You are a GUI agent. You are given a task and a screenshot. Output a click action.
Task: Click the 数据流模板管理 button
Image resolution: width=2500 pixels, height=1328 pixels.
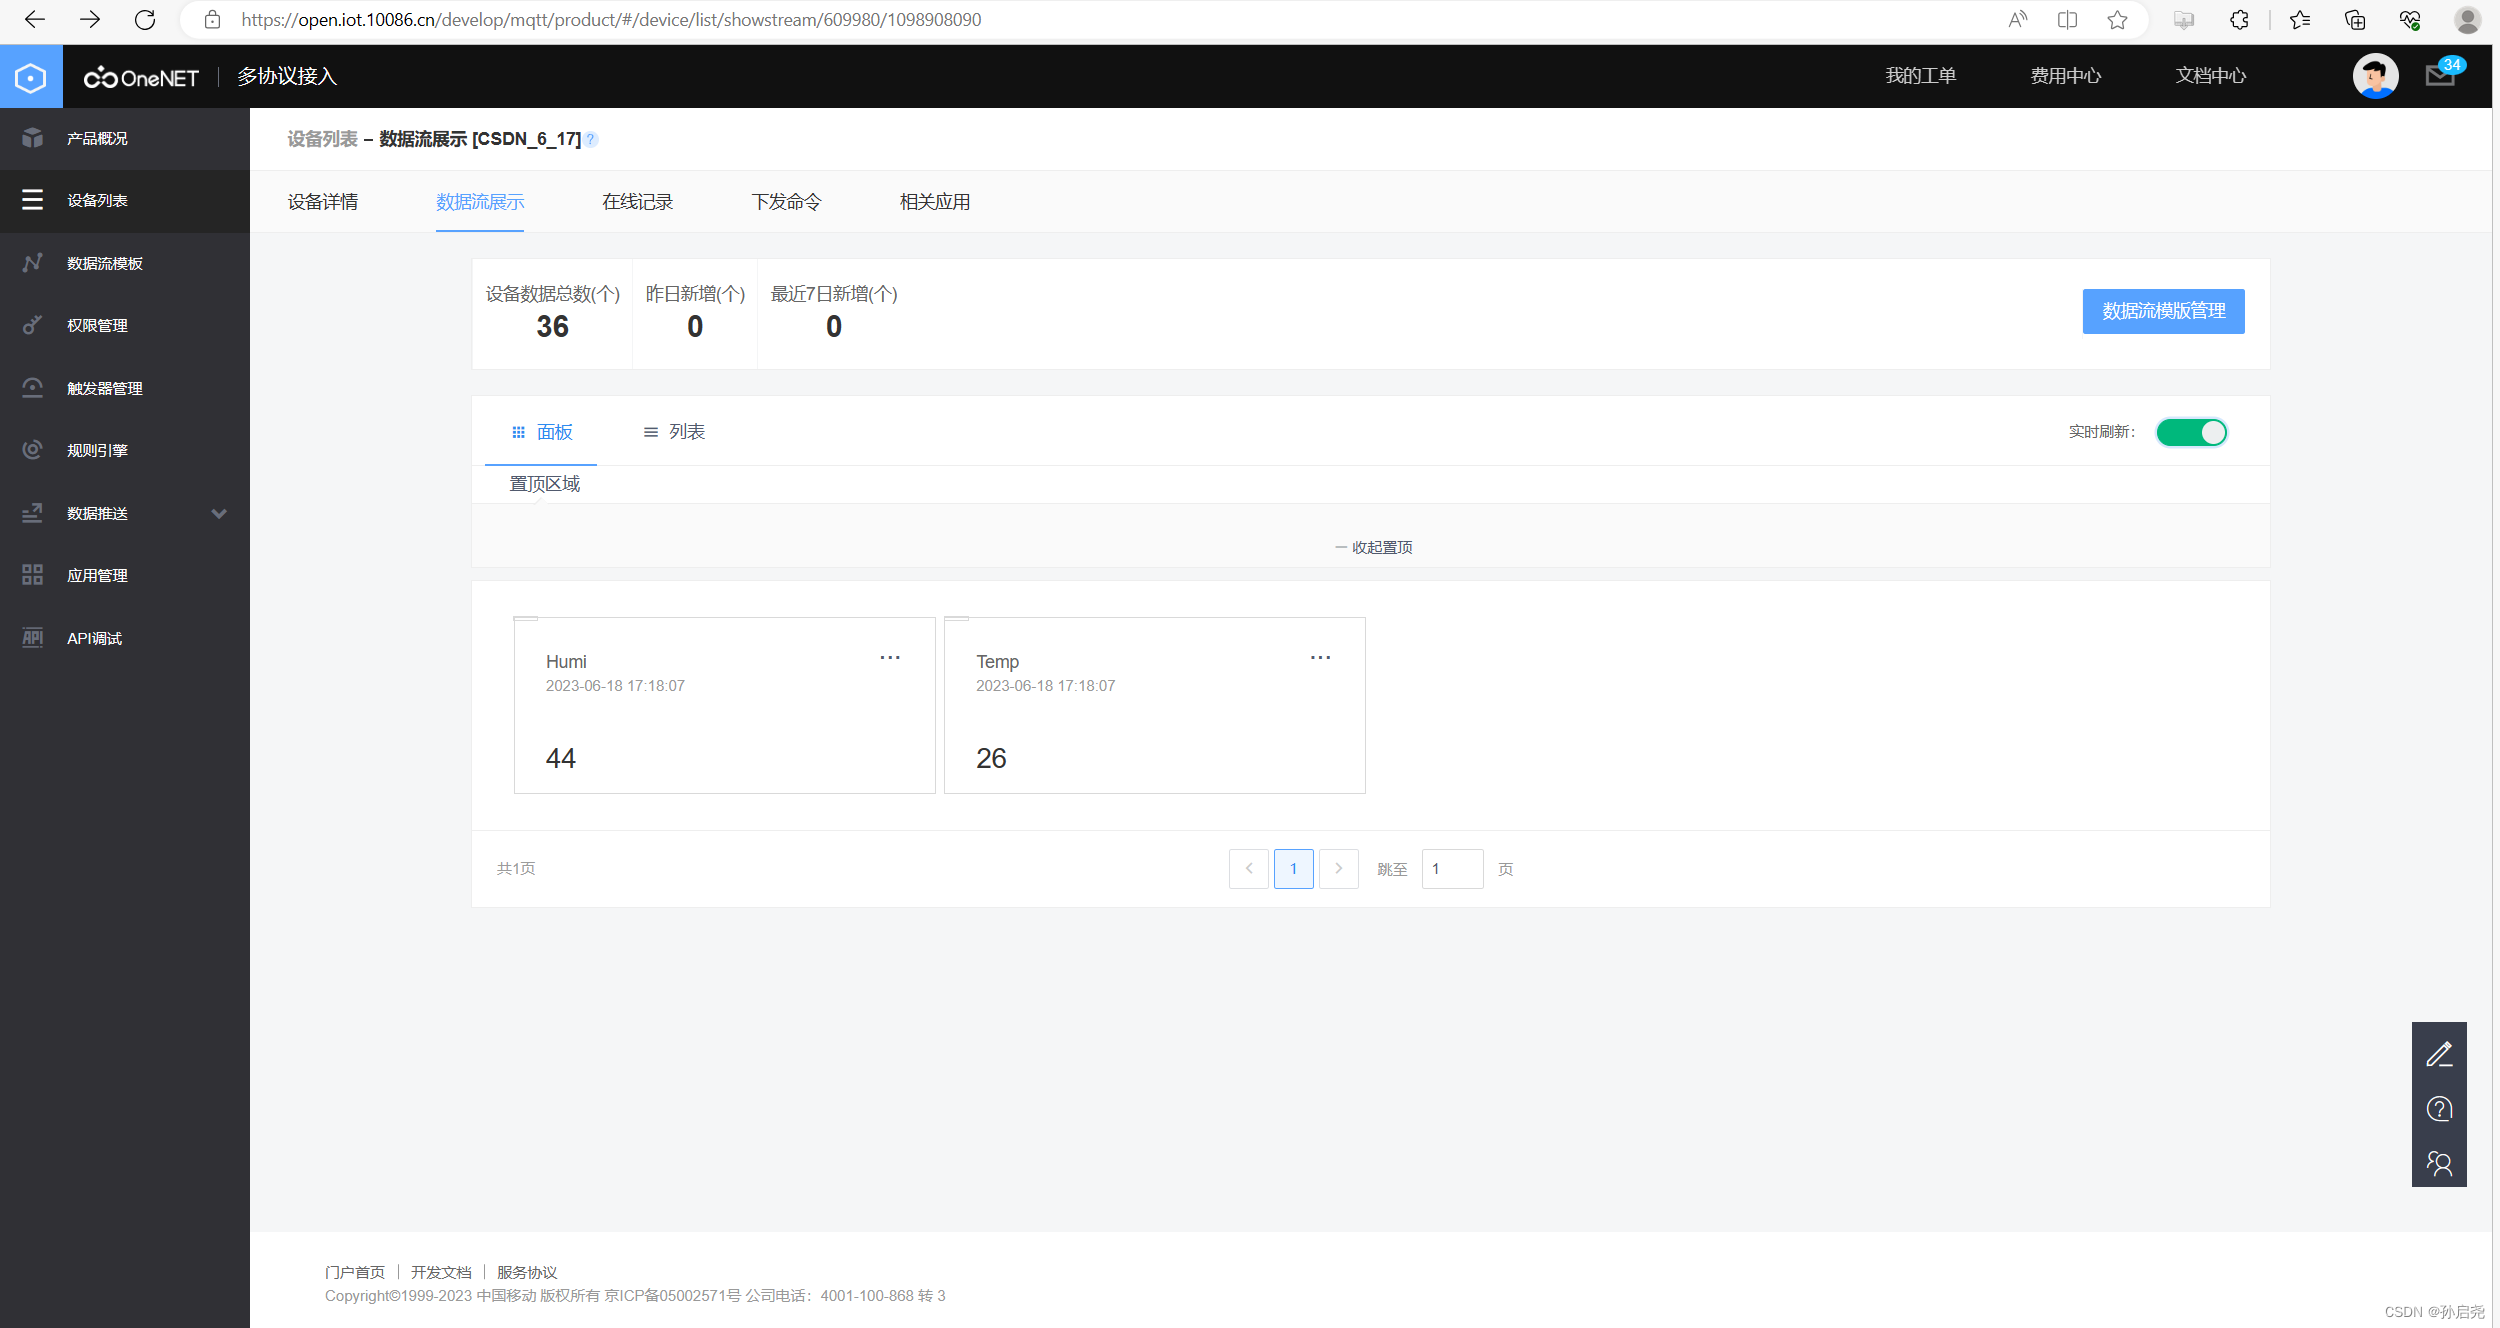click(2163, 309)
